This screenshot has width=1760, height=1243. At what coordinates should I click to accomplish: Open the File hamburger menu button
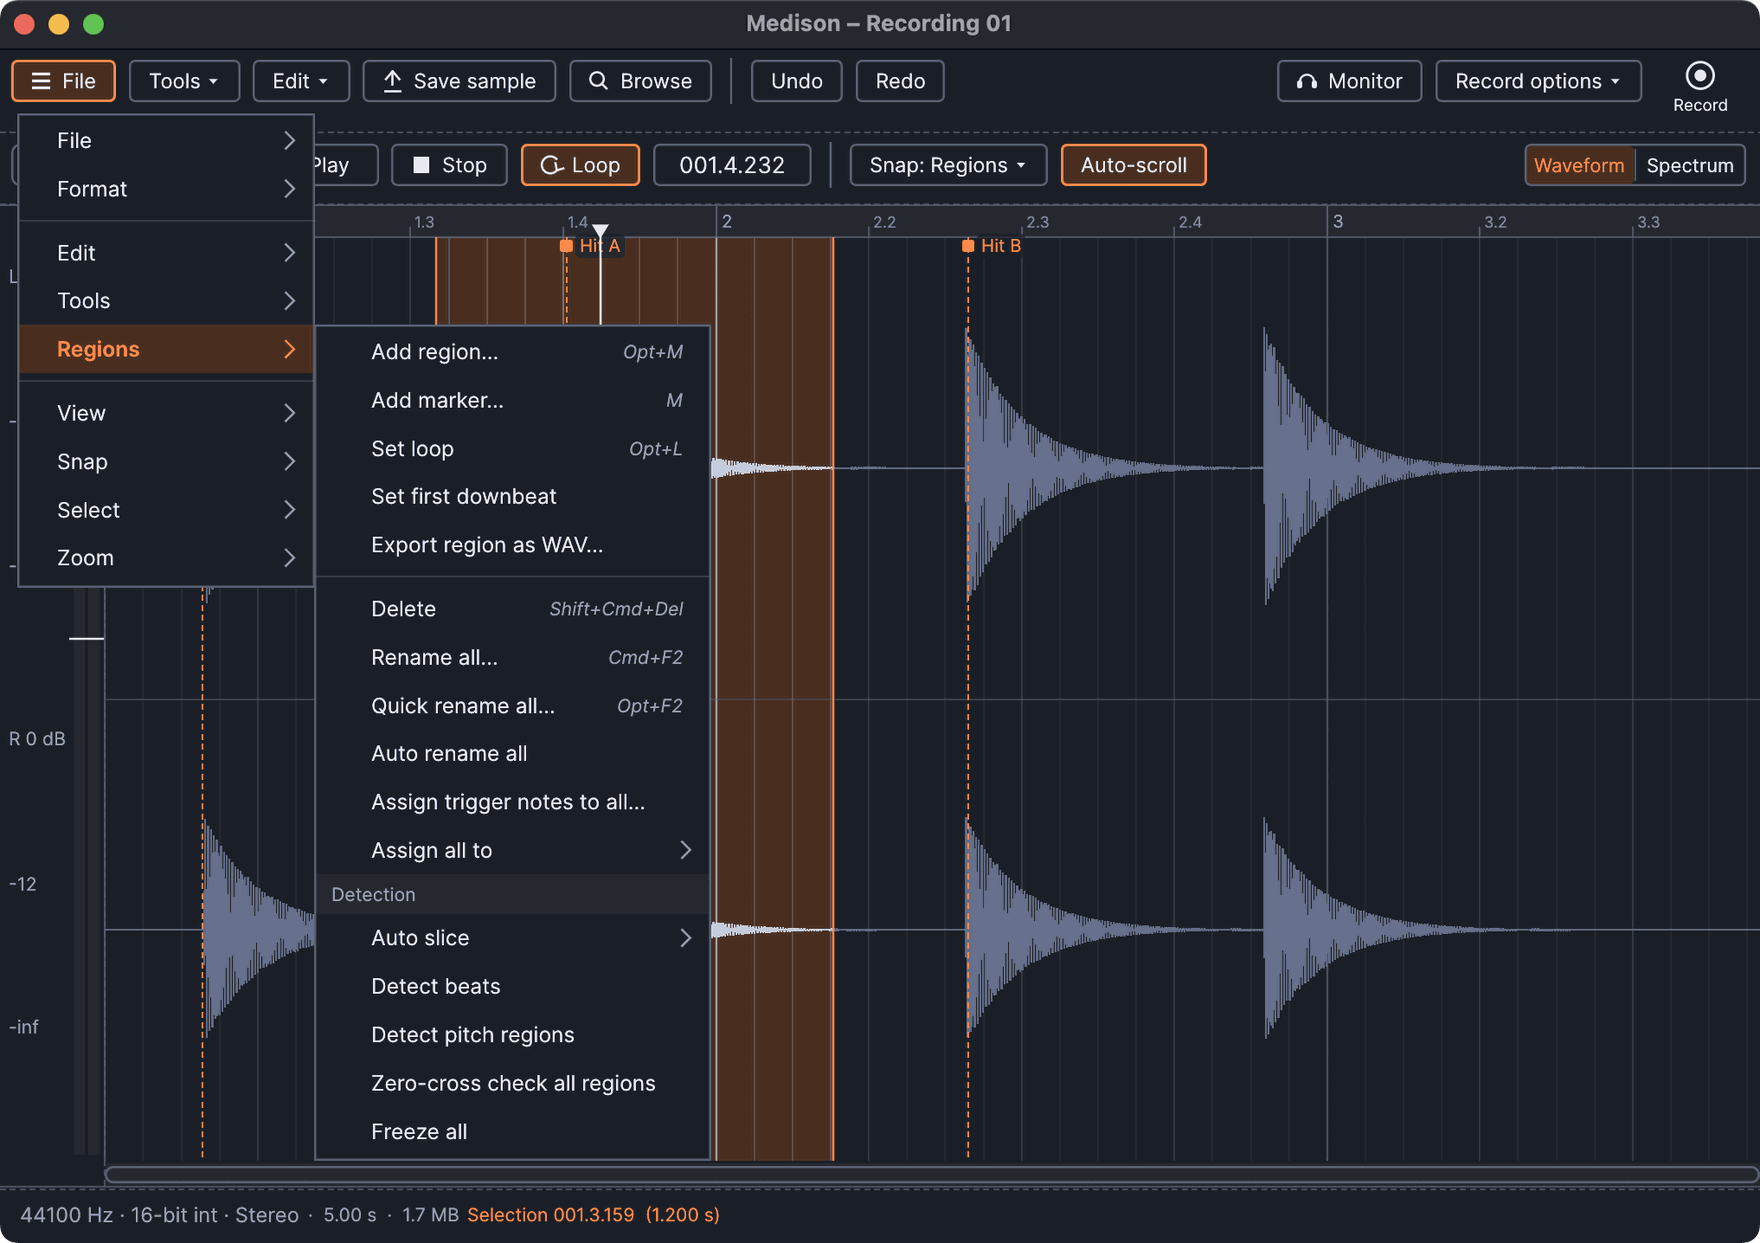[x=63, y=81]
